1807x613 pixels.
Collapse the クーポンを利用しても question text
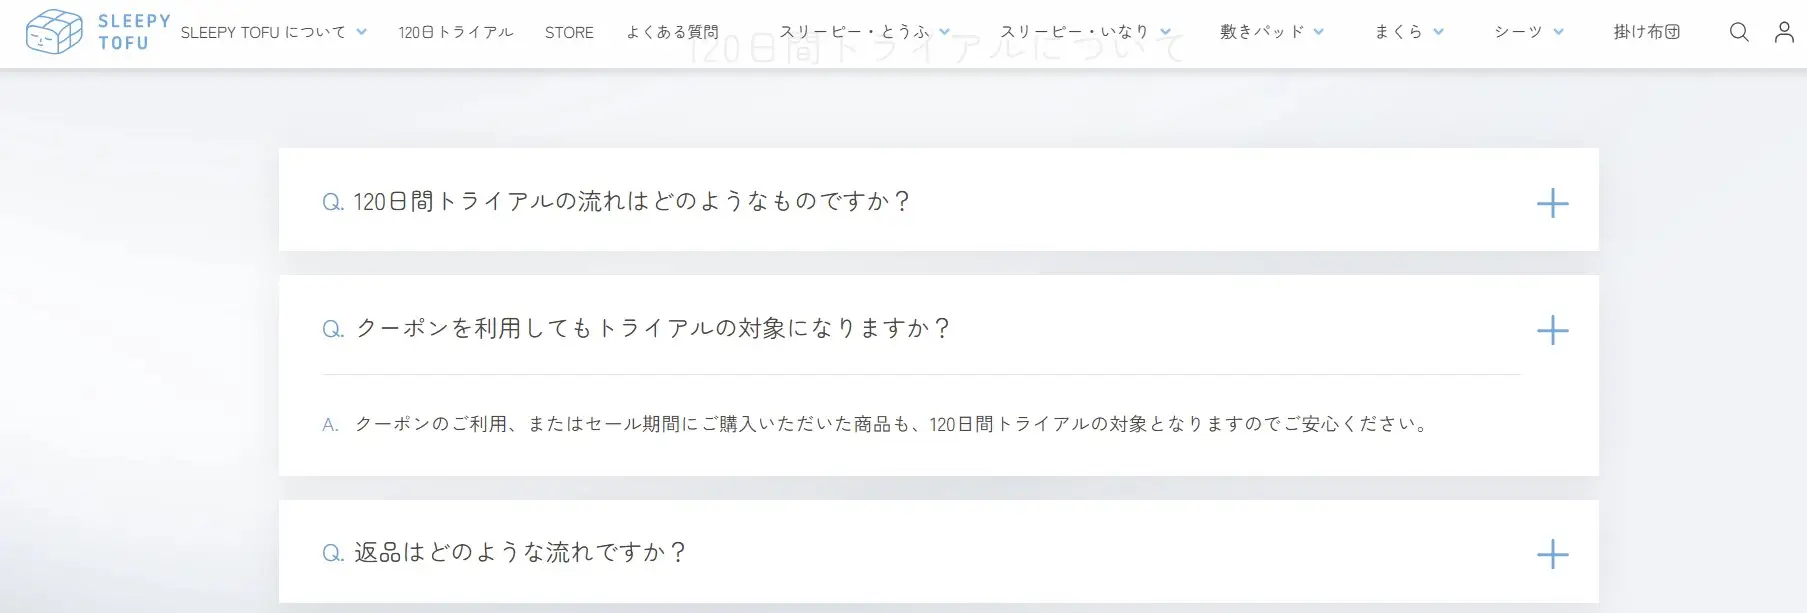click(652, 329)
